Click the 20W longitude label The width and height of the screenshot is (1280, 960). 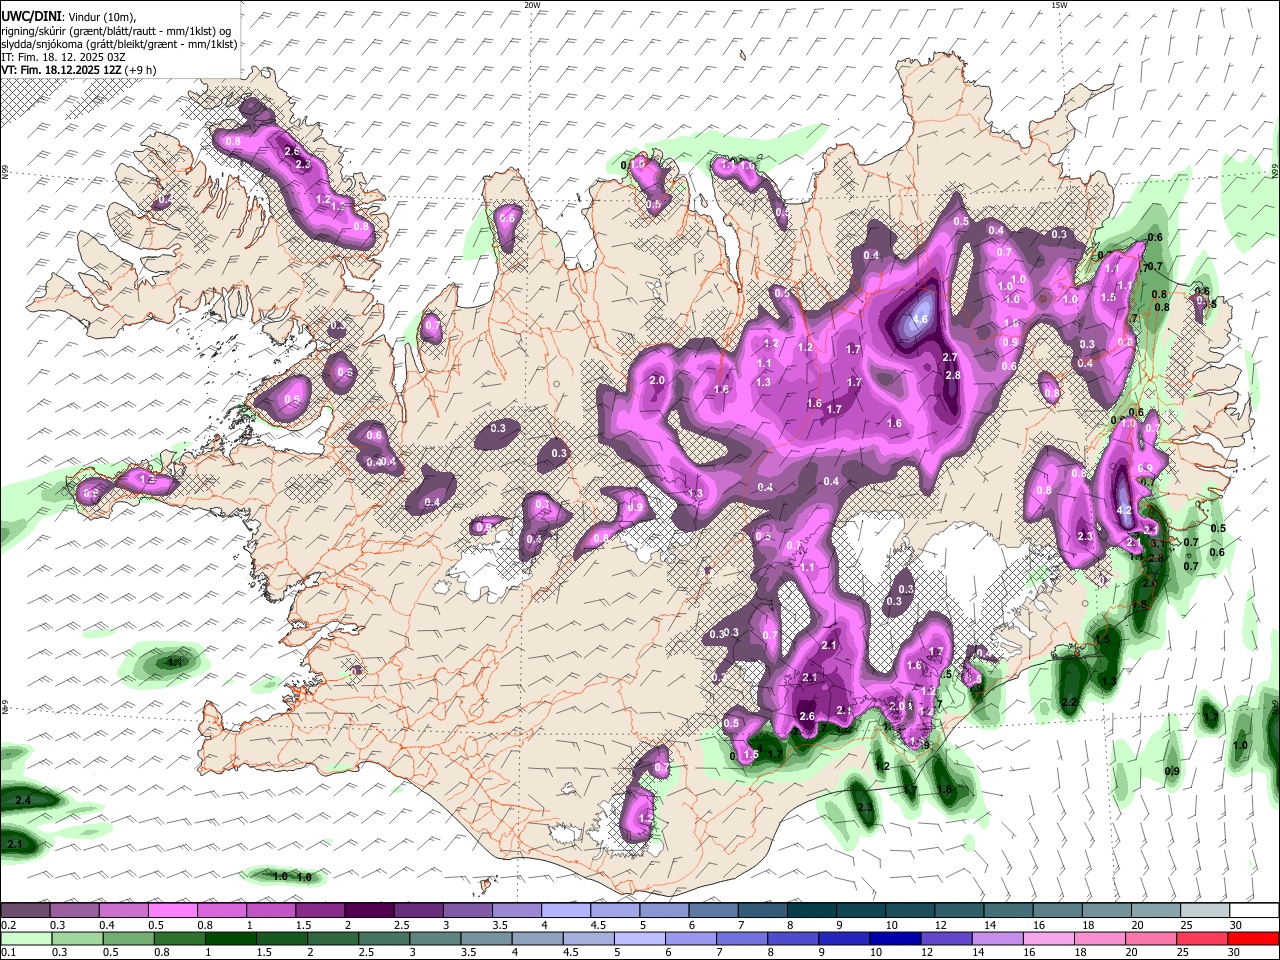[532, 5]
